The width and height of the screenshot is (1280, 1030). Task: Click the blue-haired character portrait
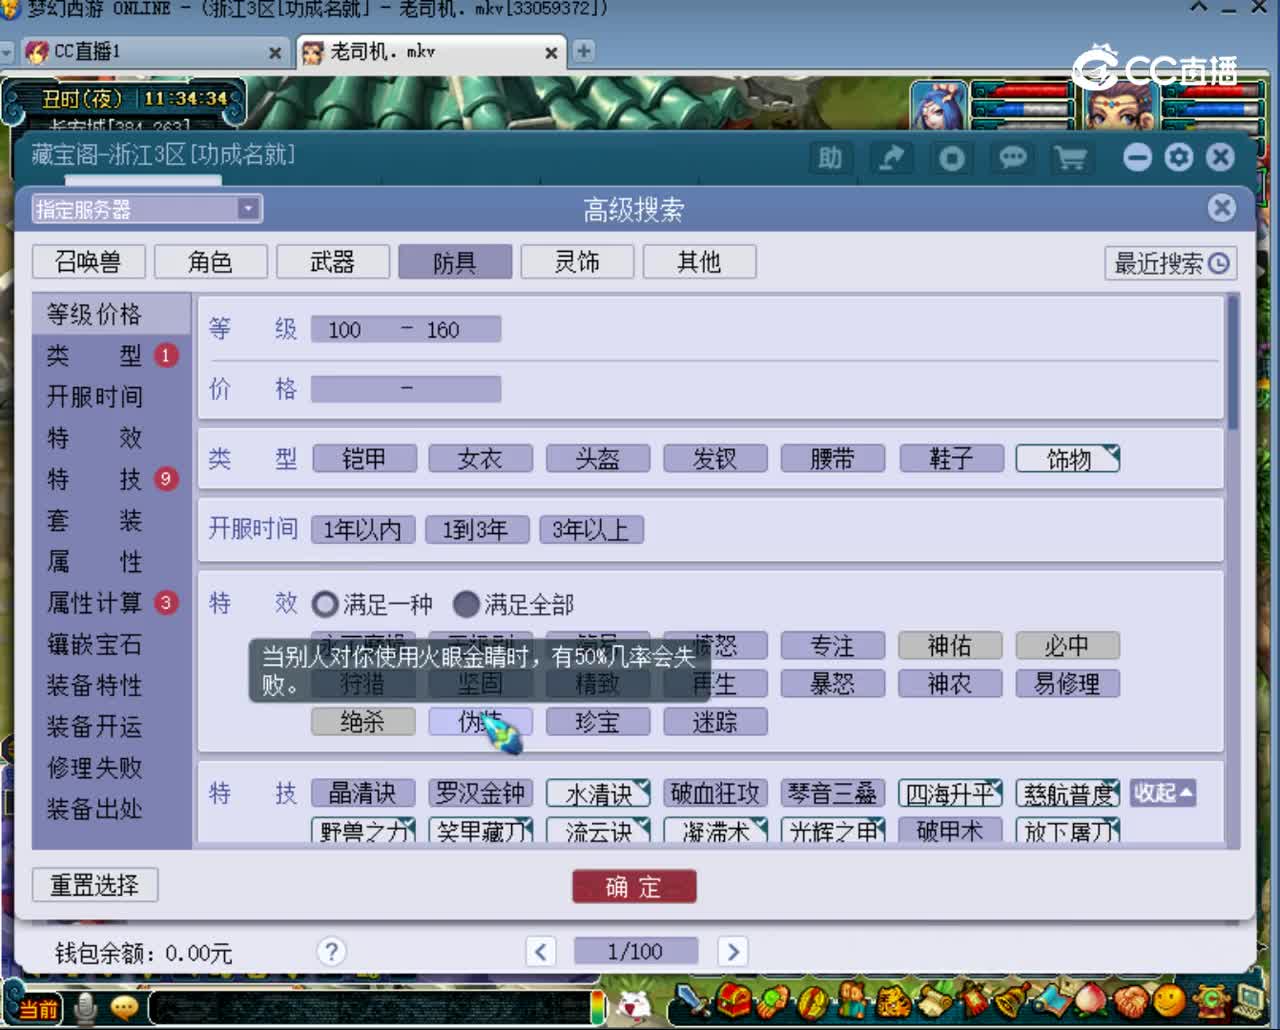pyautogui.click(x=938, y=105)
